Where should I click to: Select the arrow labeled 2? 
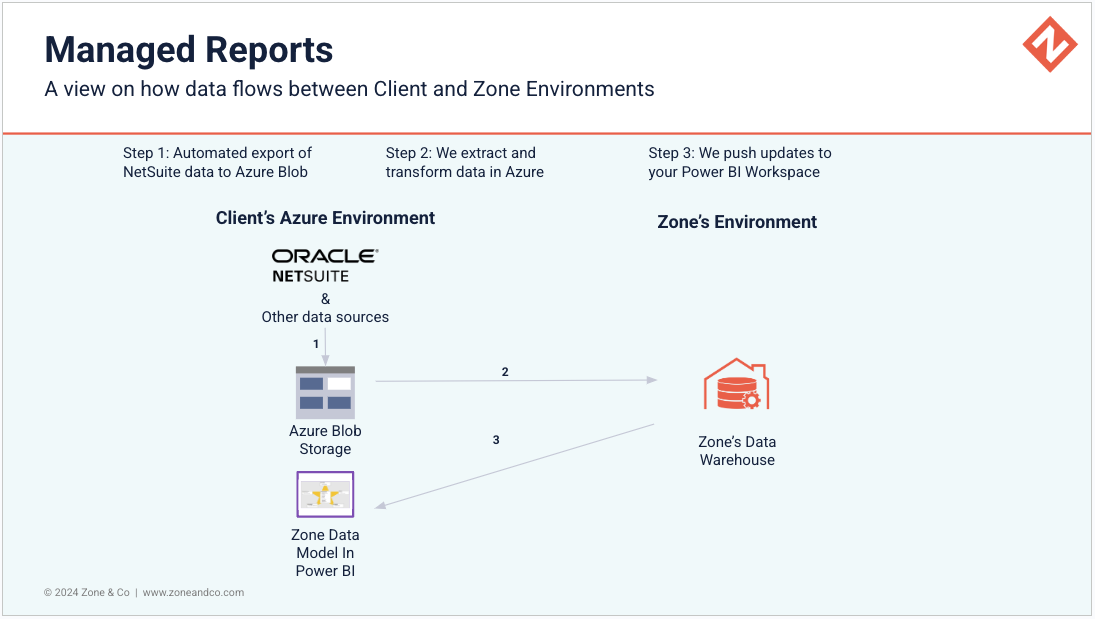(x=515, y=380)
